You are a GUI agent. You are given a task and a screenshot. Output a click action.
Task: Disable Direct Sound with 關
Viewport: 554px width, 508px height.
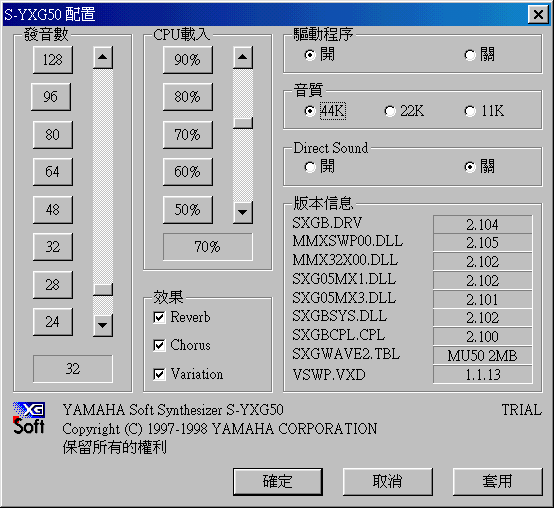[x=480, y=166]
